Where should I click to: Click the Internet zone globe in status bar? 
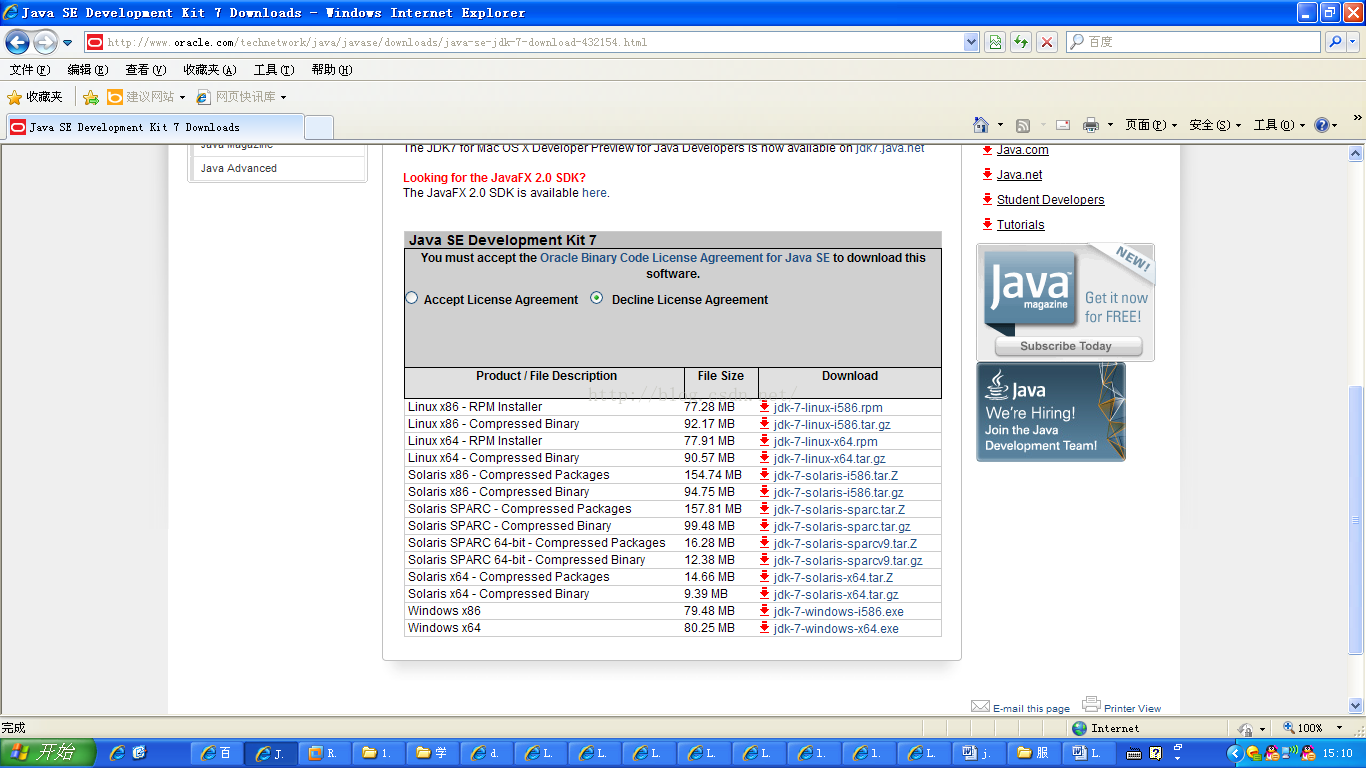(x=1079, y=728)
